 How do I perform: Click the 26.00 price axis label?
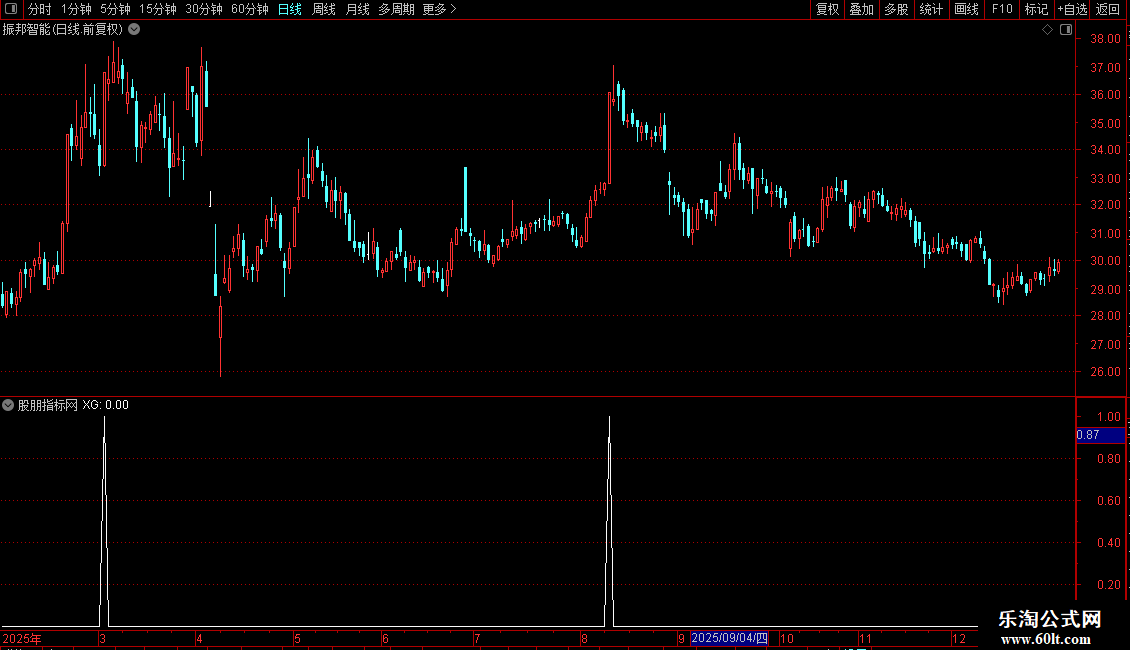(1105, 372)
